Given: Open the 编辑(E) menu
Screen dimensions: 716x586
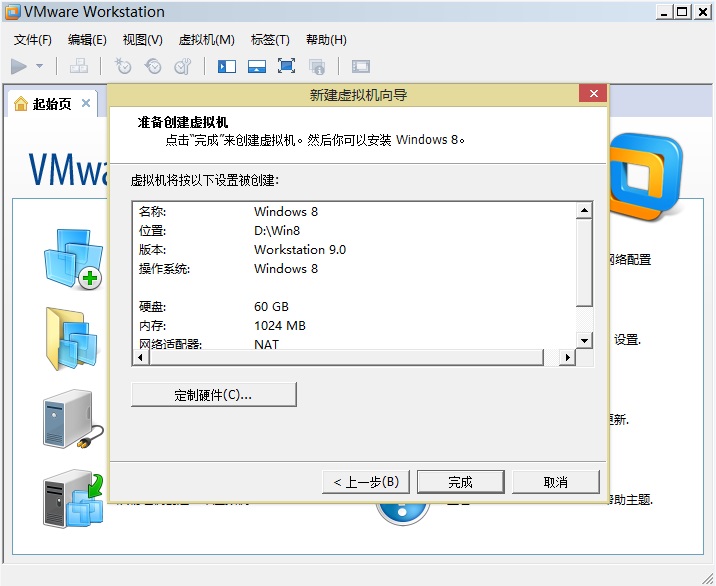Looking at the screenshot, I should [x=87, y=40].
